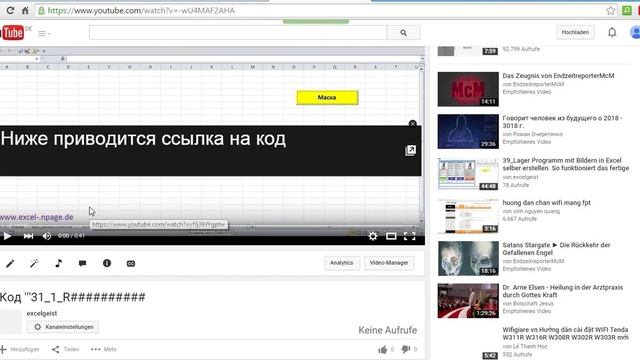The height and width of the screenshot is (360, 640).
Task: Click the video title Код 31_1_R
Action: [73, 297]
